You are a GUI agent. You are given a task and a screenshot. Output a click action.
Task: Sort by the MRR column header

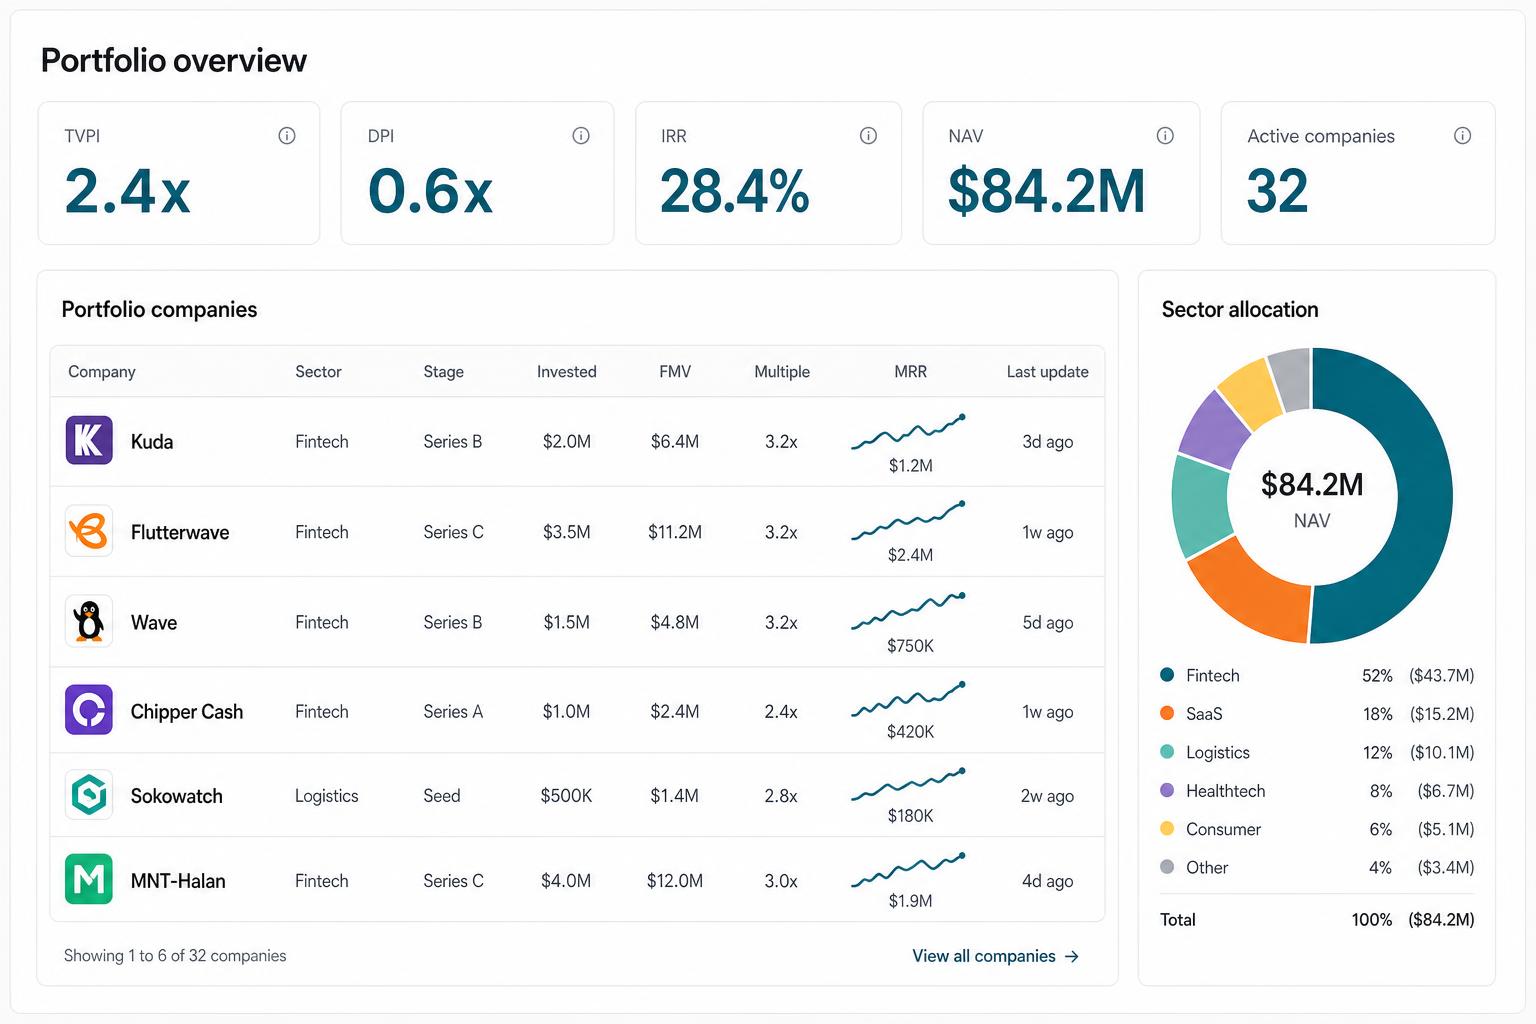(x=910, y=372)
